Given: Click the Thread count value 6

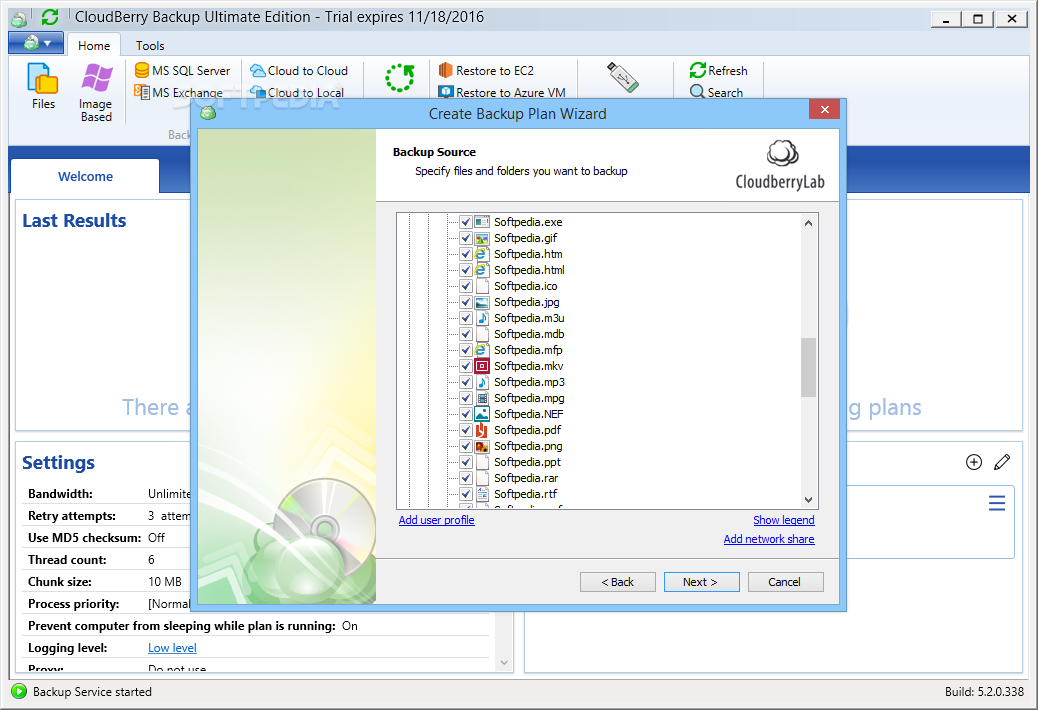Looking at the screenshot, I should pos(152,560).
